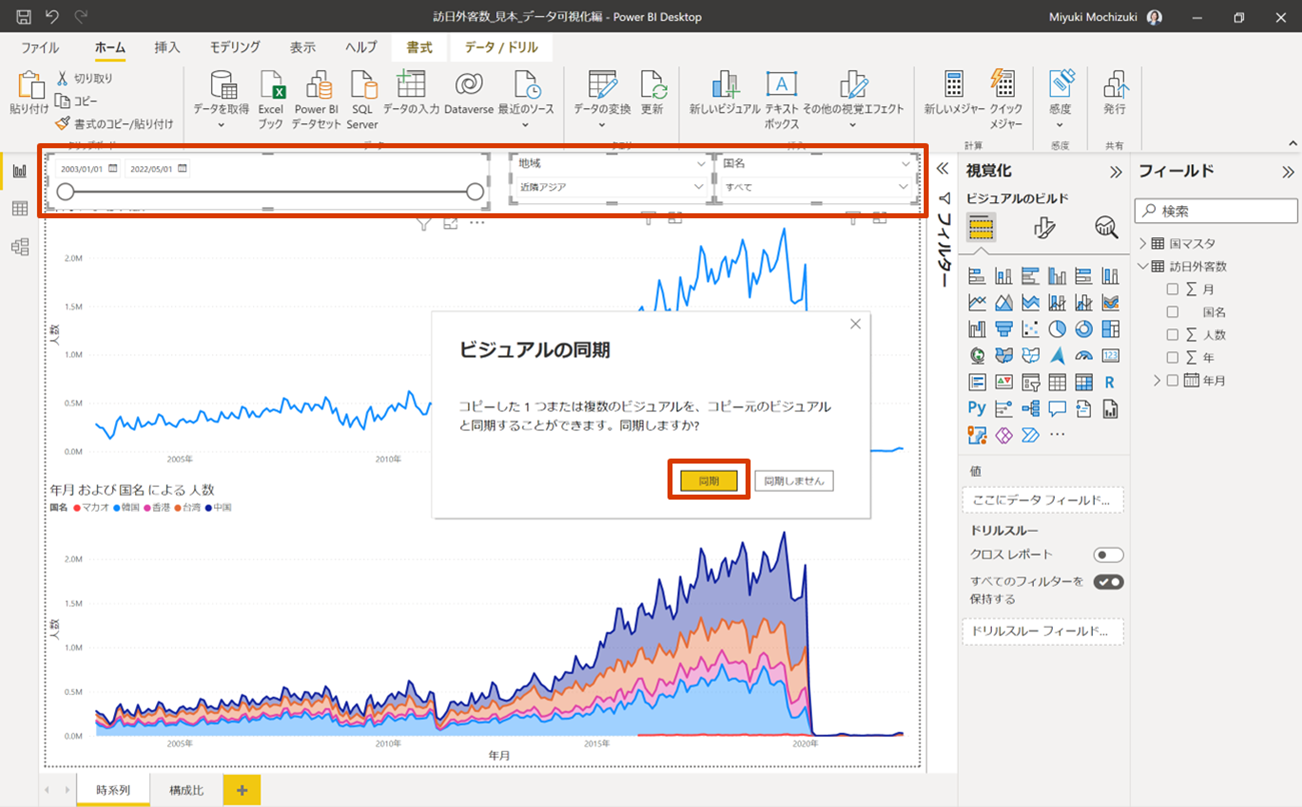
Task: Switch to the モデリング ribbon tab
Action: (x=235, y=47)
